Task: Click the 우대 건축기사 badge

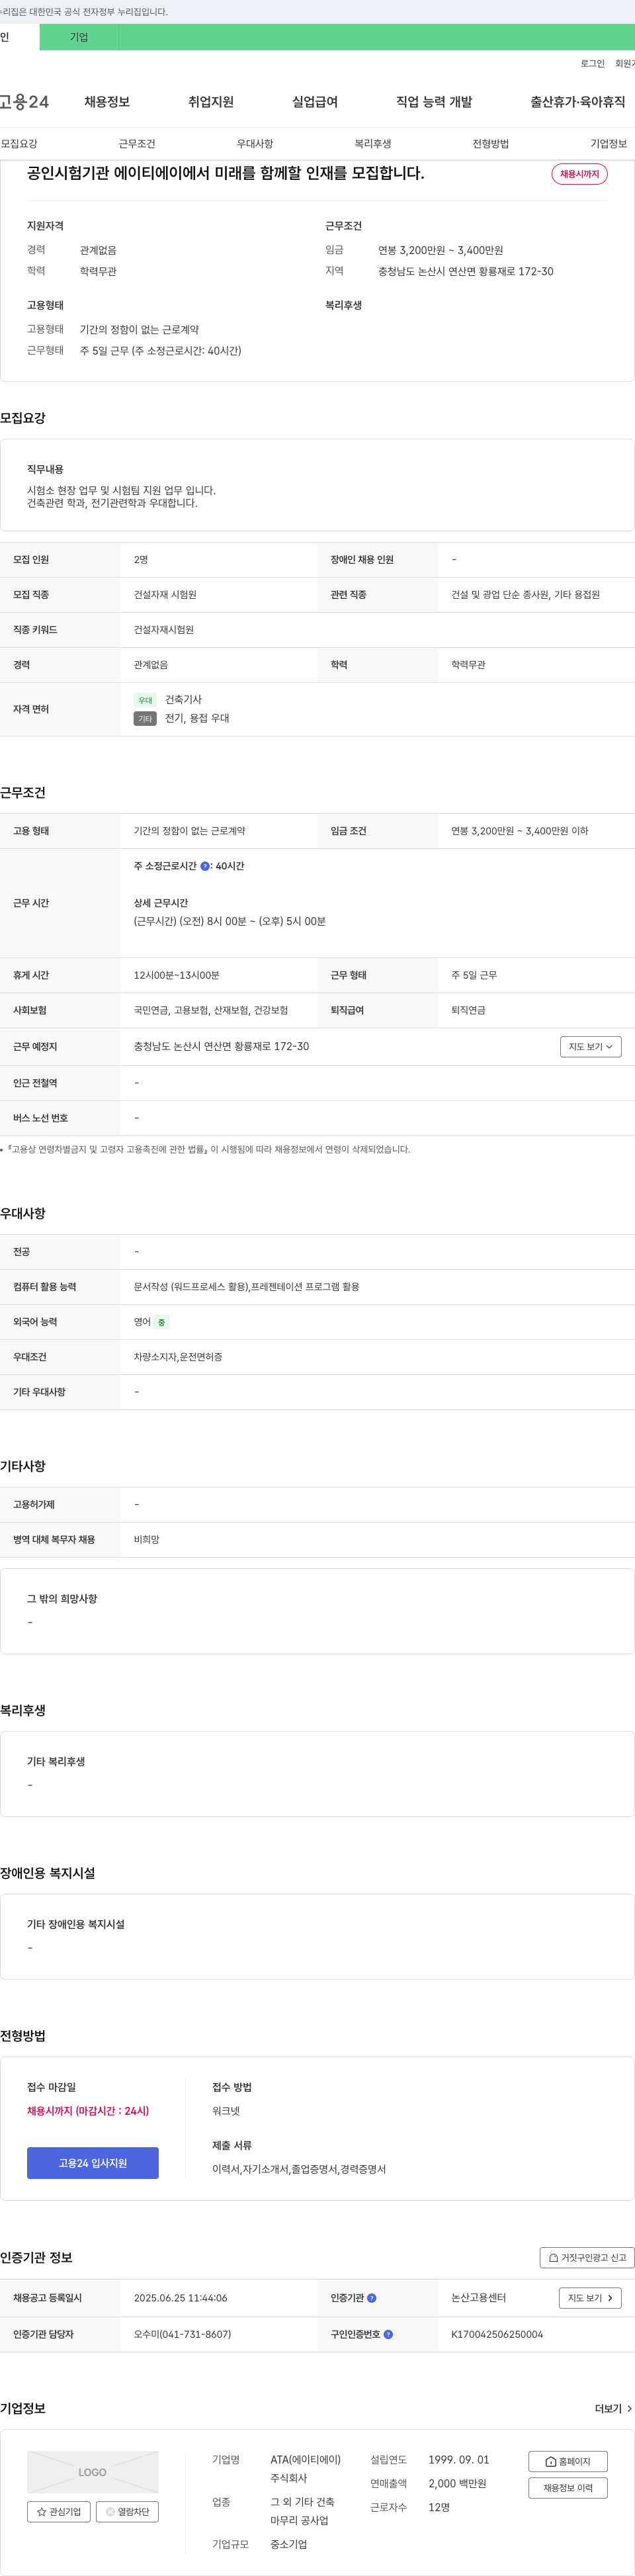Action: (x=145, y=700)
